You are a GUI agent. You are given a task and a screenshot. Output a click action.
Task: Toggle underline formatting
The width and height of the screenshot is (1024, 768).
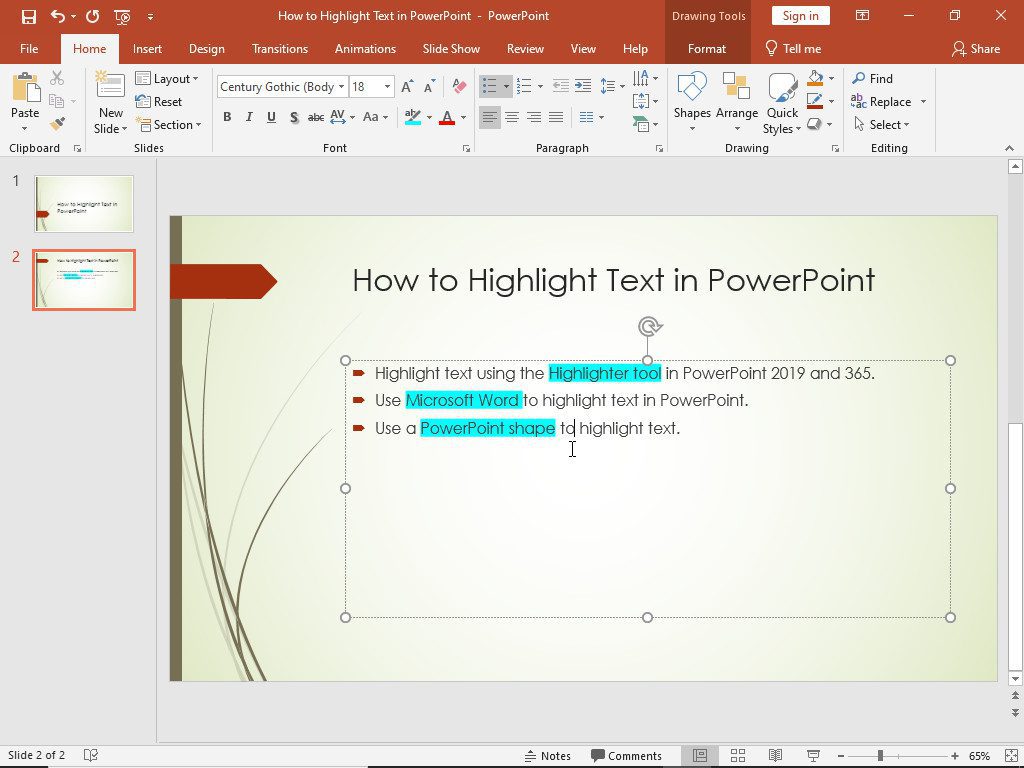270,117
